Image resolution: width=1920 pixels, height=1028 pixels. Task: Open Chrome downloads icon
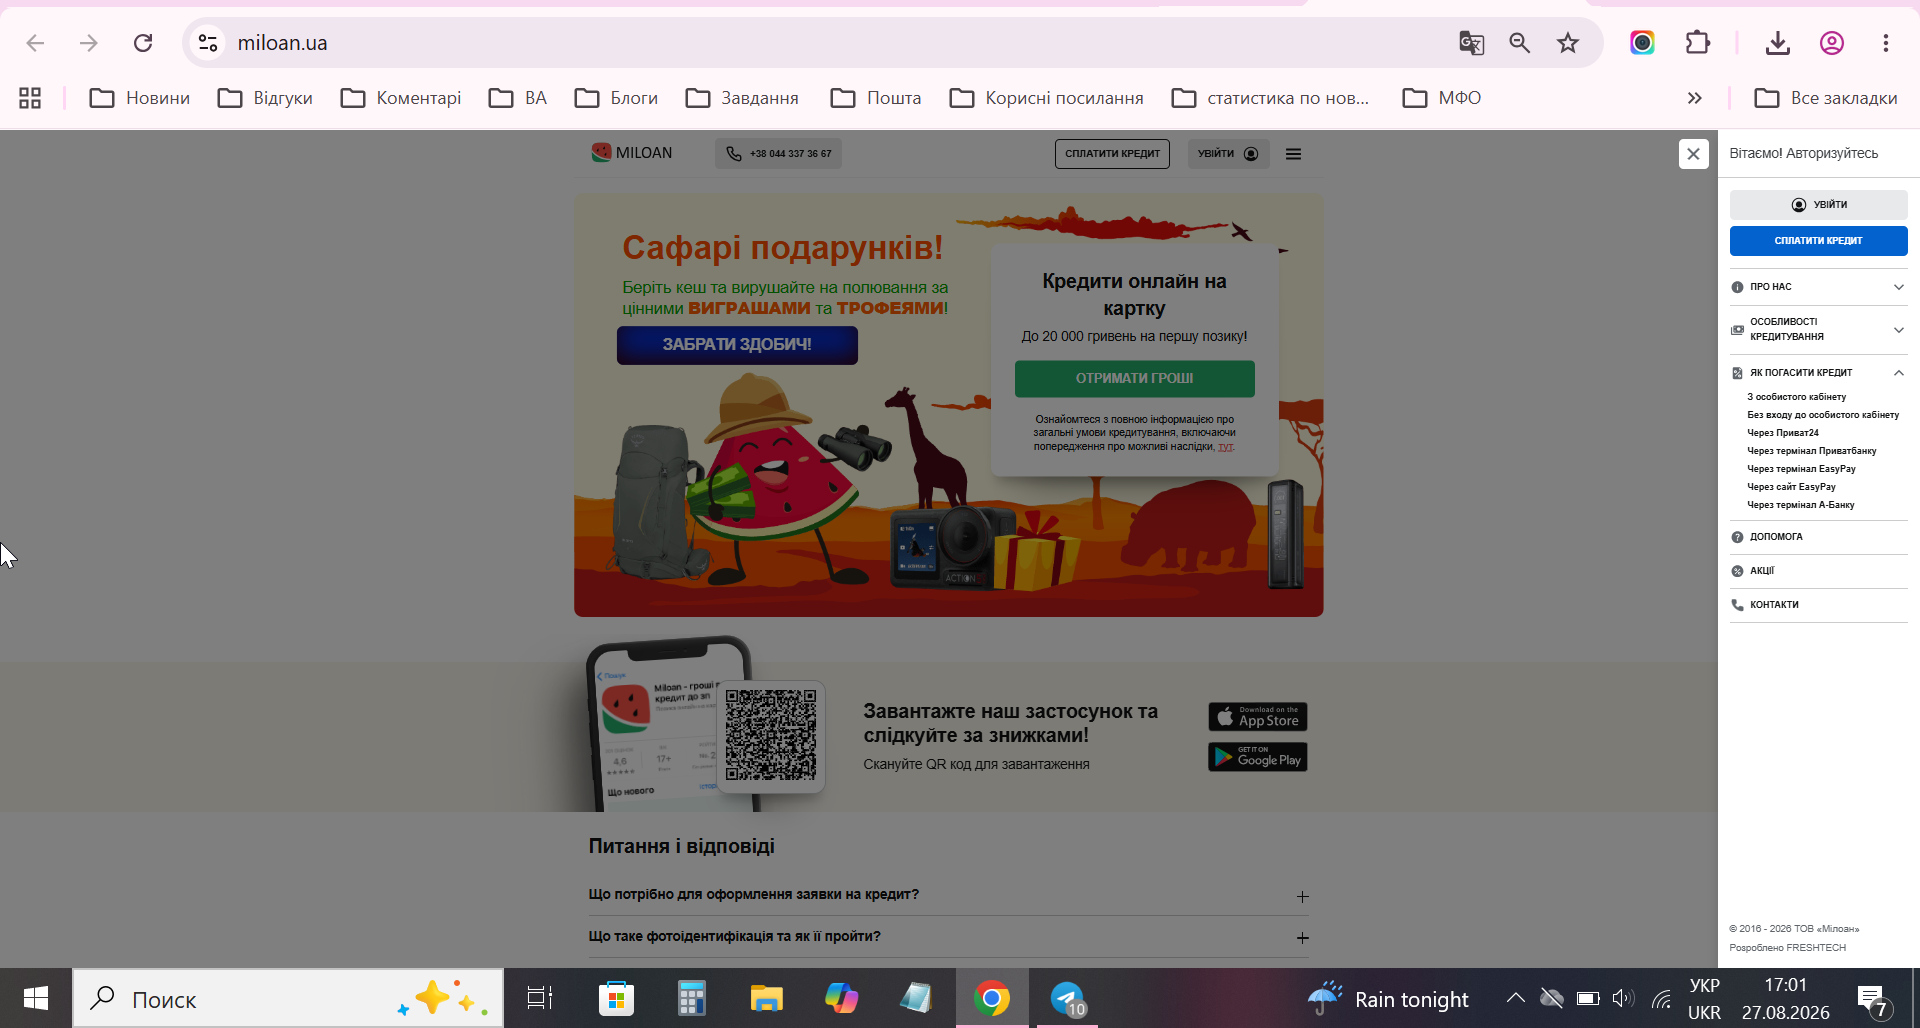tap(1777, 43)
